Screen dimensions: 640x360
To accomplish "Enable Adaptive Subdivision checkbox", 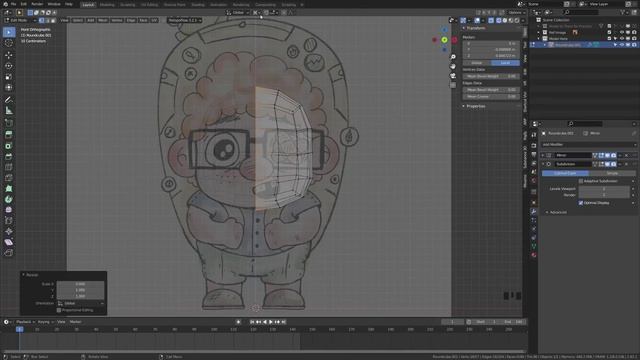I will pos(581,181).
